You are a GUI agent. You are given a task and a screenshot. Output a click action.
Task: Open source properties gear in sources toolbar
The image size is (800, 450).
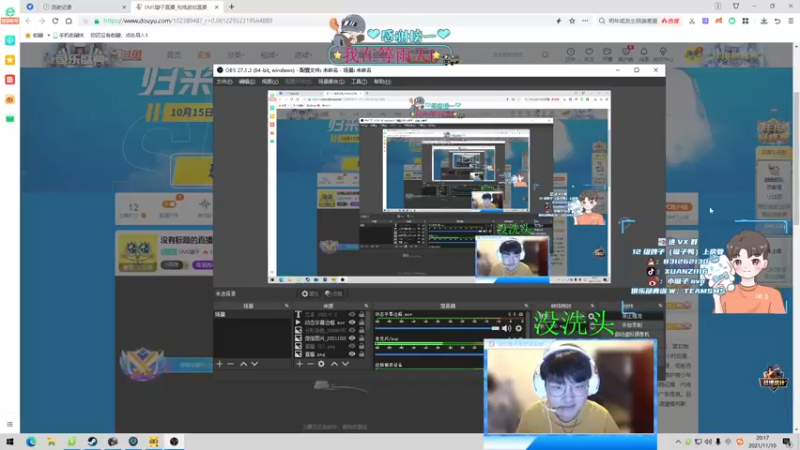[x=321, y=364]
